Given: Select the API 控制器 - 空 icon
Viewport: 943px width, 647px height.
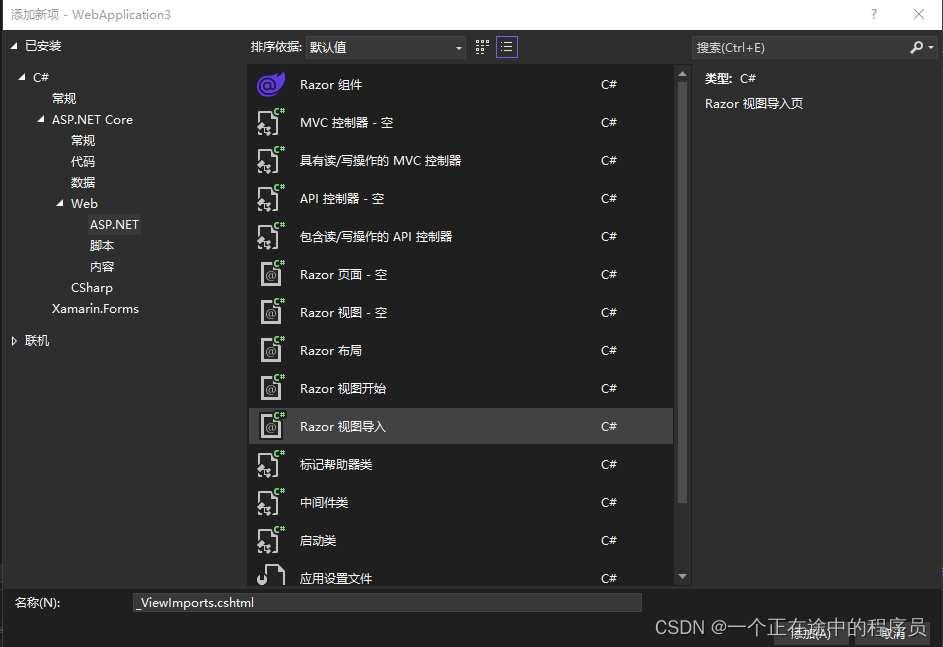Looking at the screenshot, I should (x=271, y=198).
